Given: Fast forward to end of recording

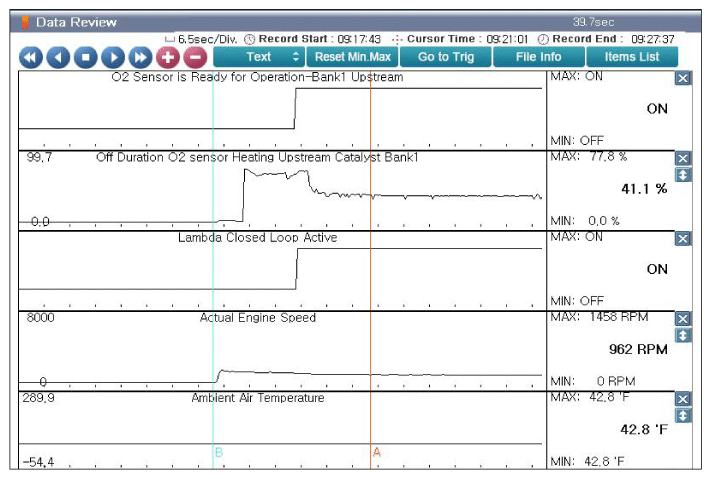Looking at the screenshot, I should 140,57.
